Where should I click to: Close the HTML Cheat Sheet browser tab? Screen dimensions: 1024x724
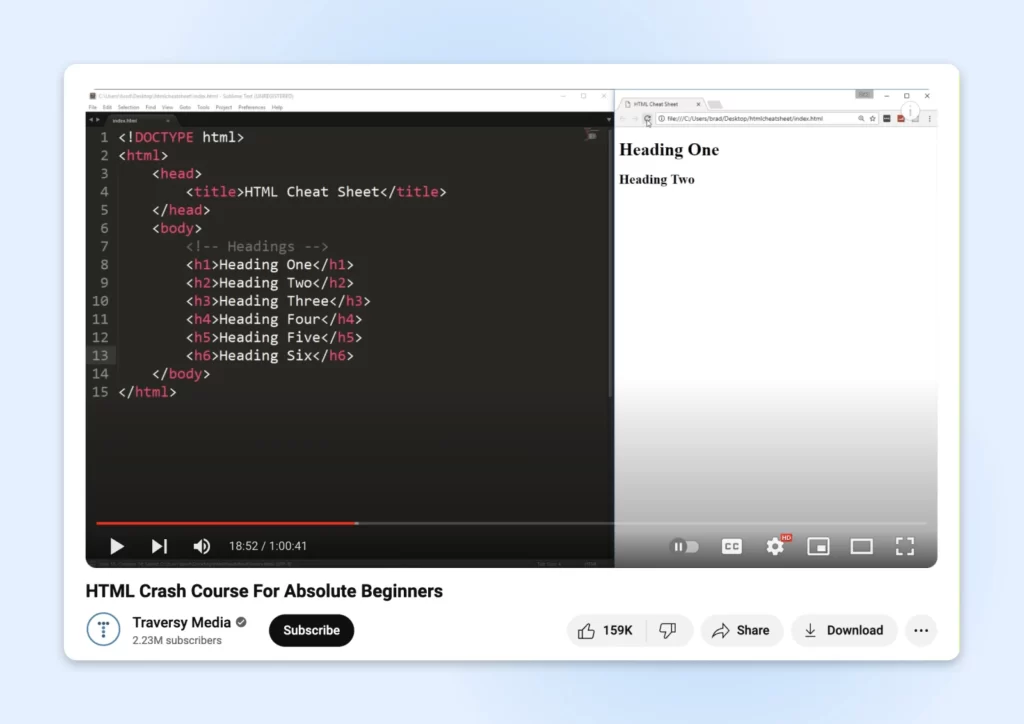(x=698, y=104)
